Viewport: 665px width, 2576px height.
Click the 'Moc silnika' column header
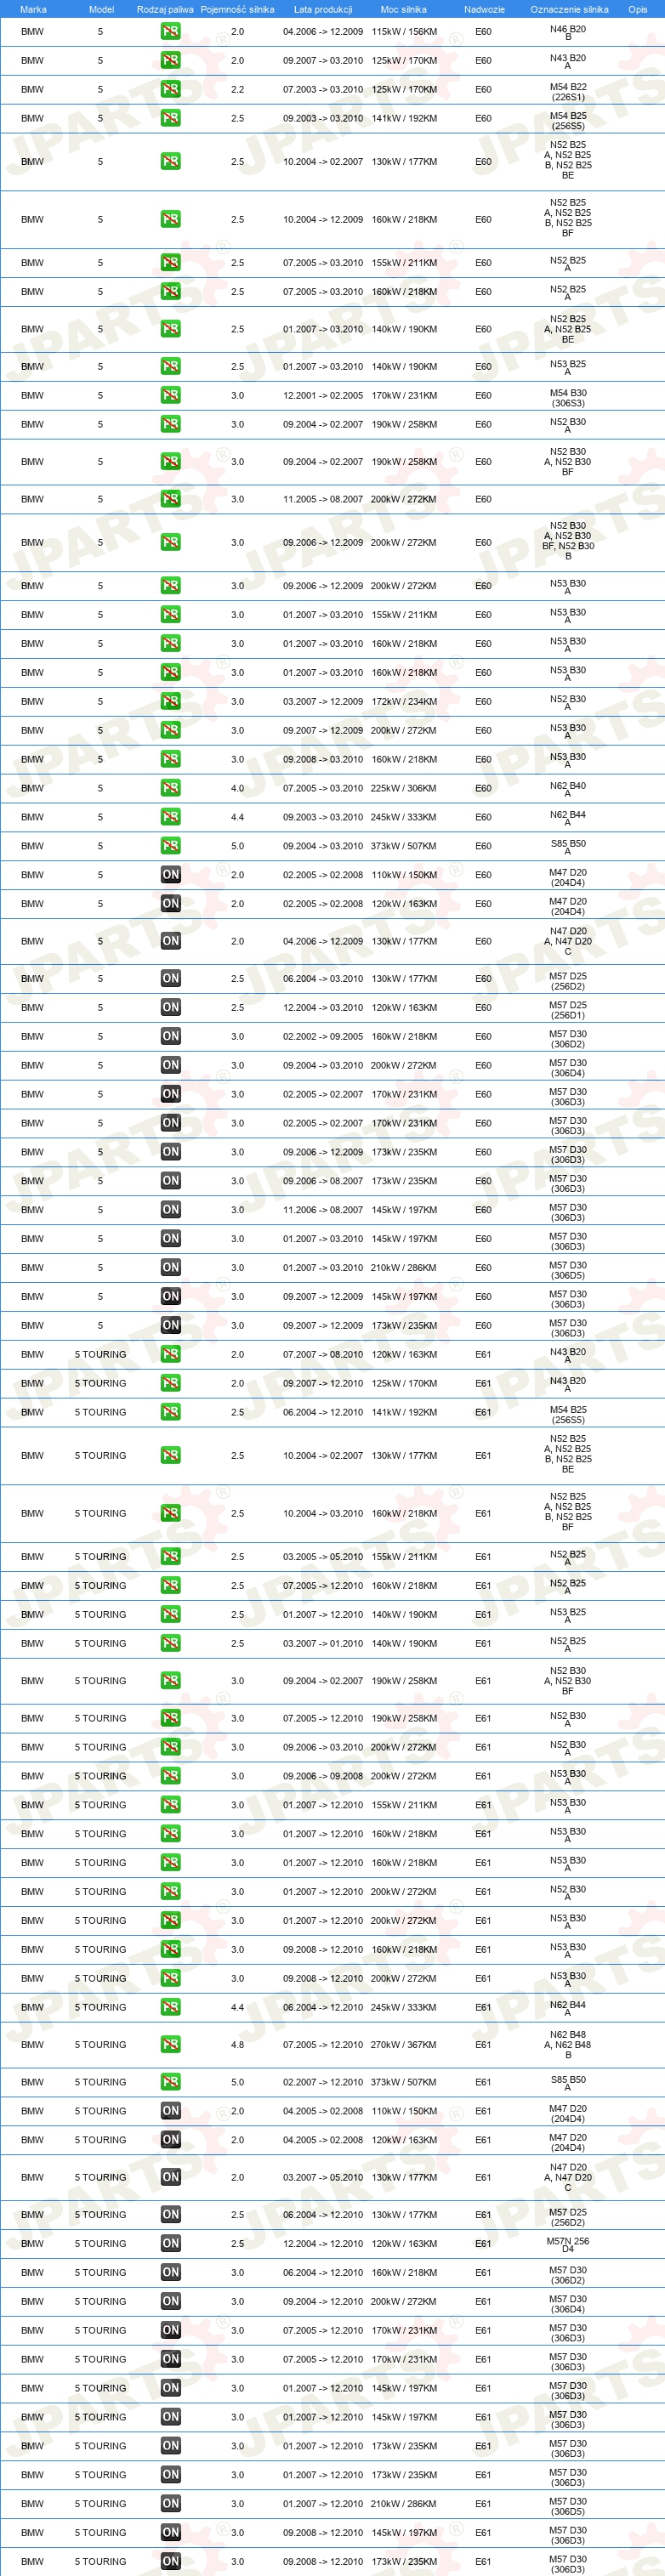click(x=404, y=9)
